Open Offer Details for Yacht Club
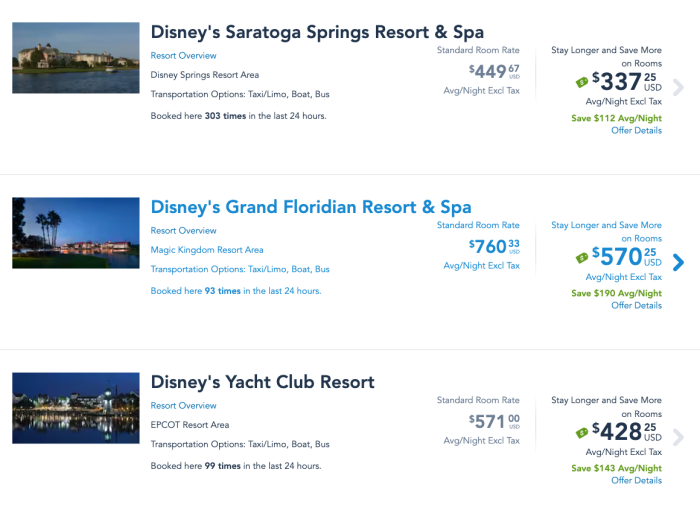This screenshot has width=700, height=522. pos(636,481)
